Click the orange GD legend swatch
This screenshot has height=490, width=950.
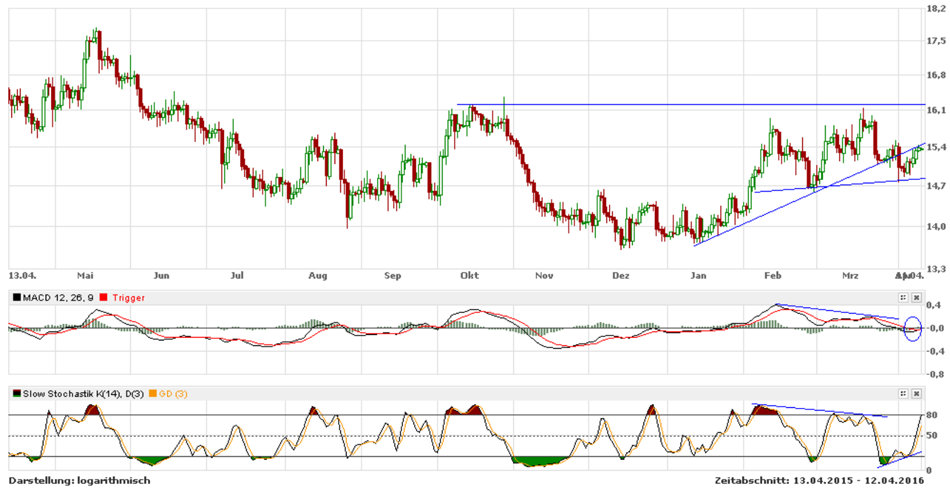(x=152, y=394)
